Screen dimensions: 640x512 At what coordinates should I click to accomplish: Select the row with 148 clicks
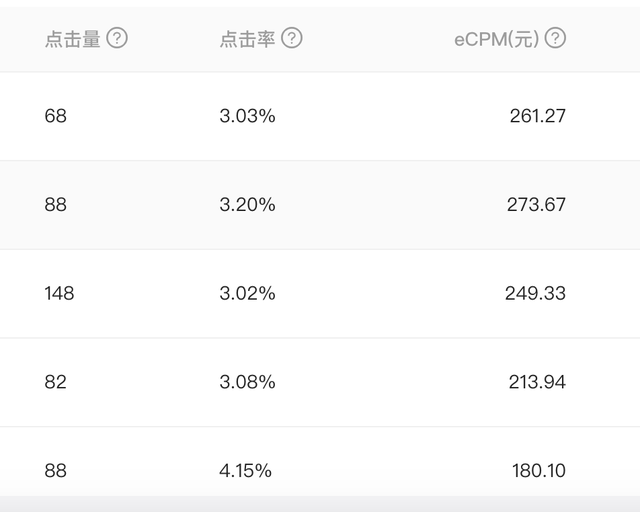[x=320, y=294]
